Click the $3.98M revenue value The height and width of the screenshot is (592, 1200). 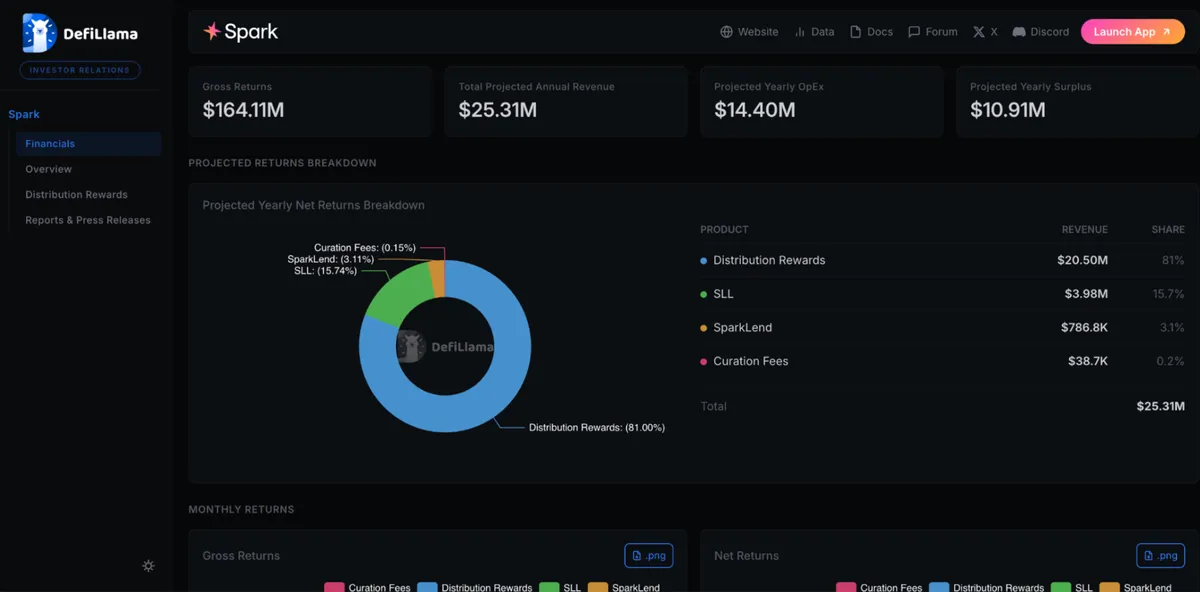point(1086,294)
